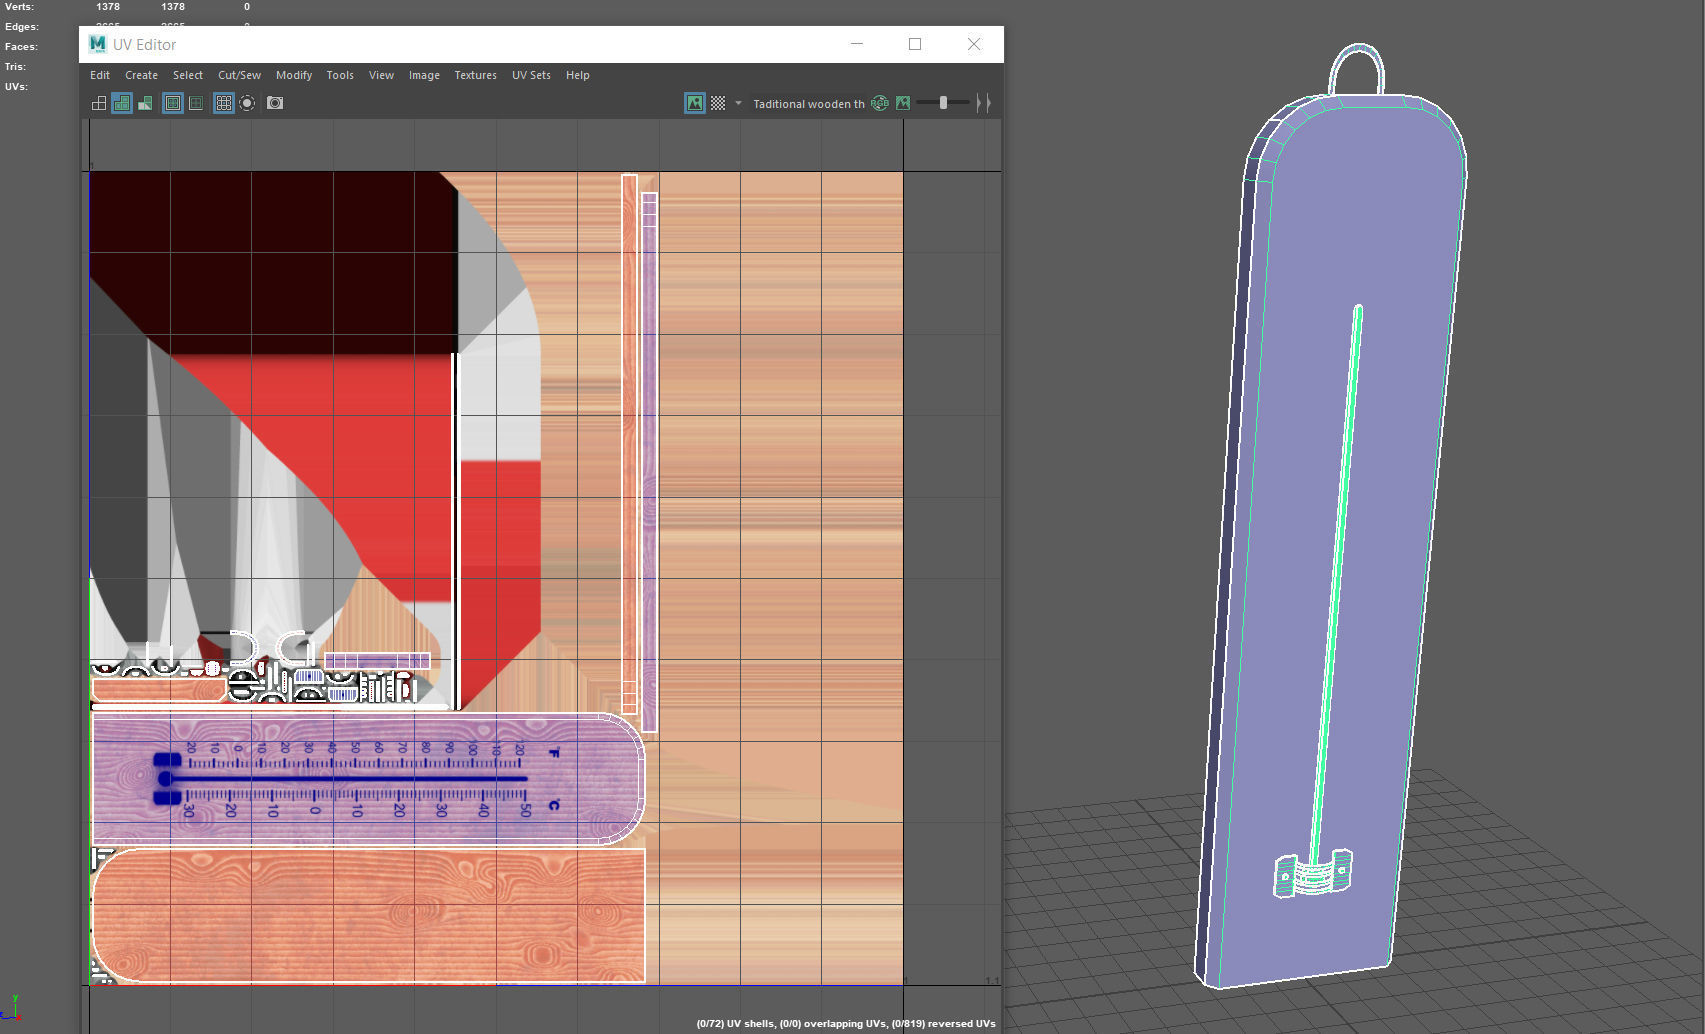Click the Maya logo in UV Editor title

coord(97,44)
